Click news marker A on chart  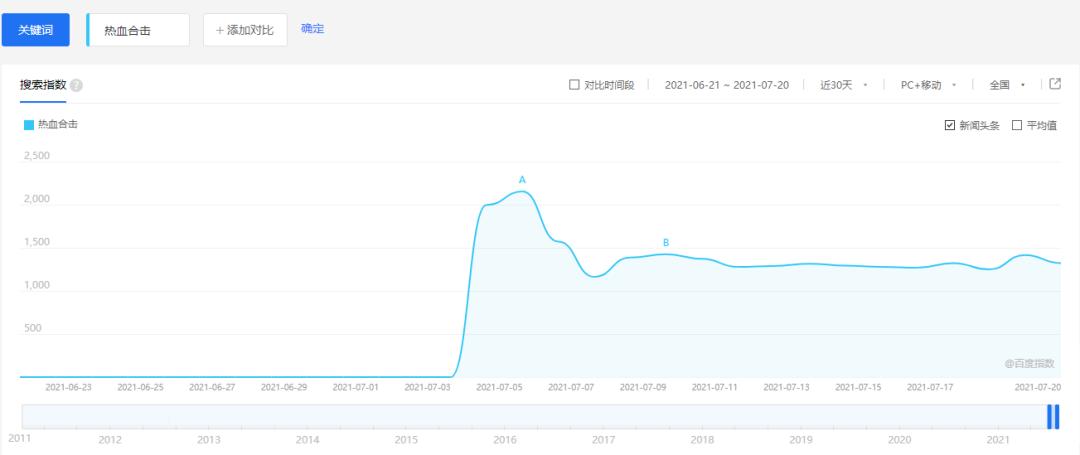(522, 180)
